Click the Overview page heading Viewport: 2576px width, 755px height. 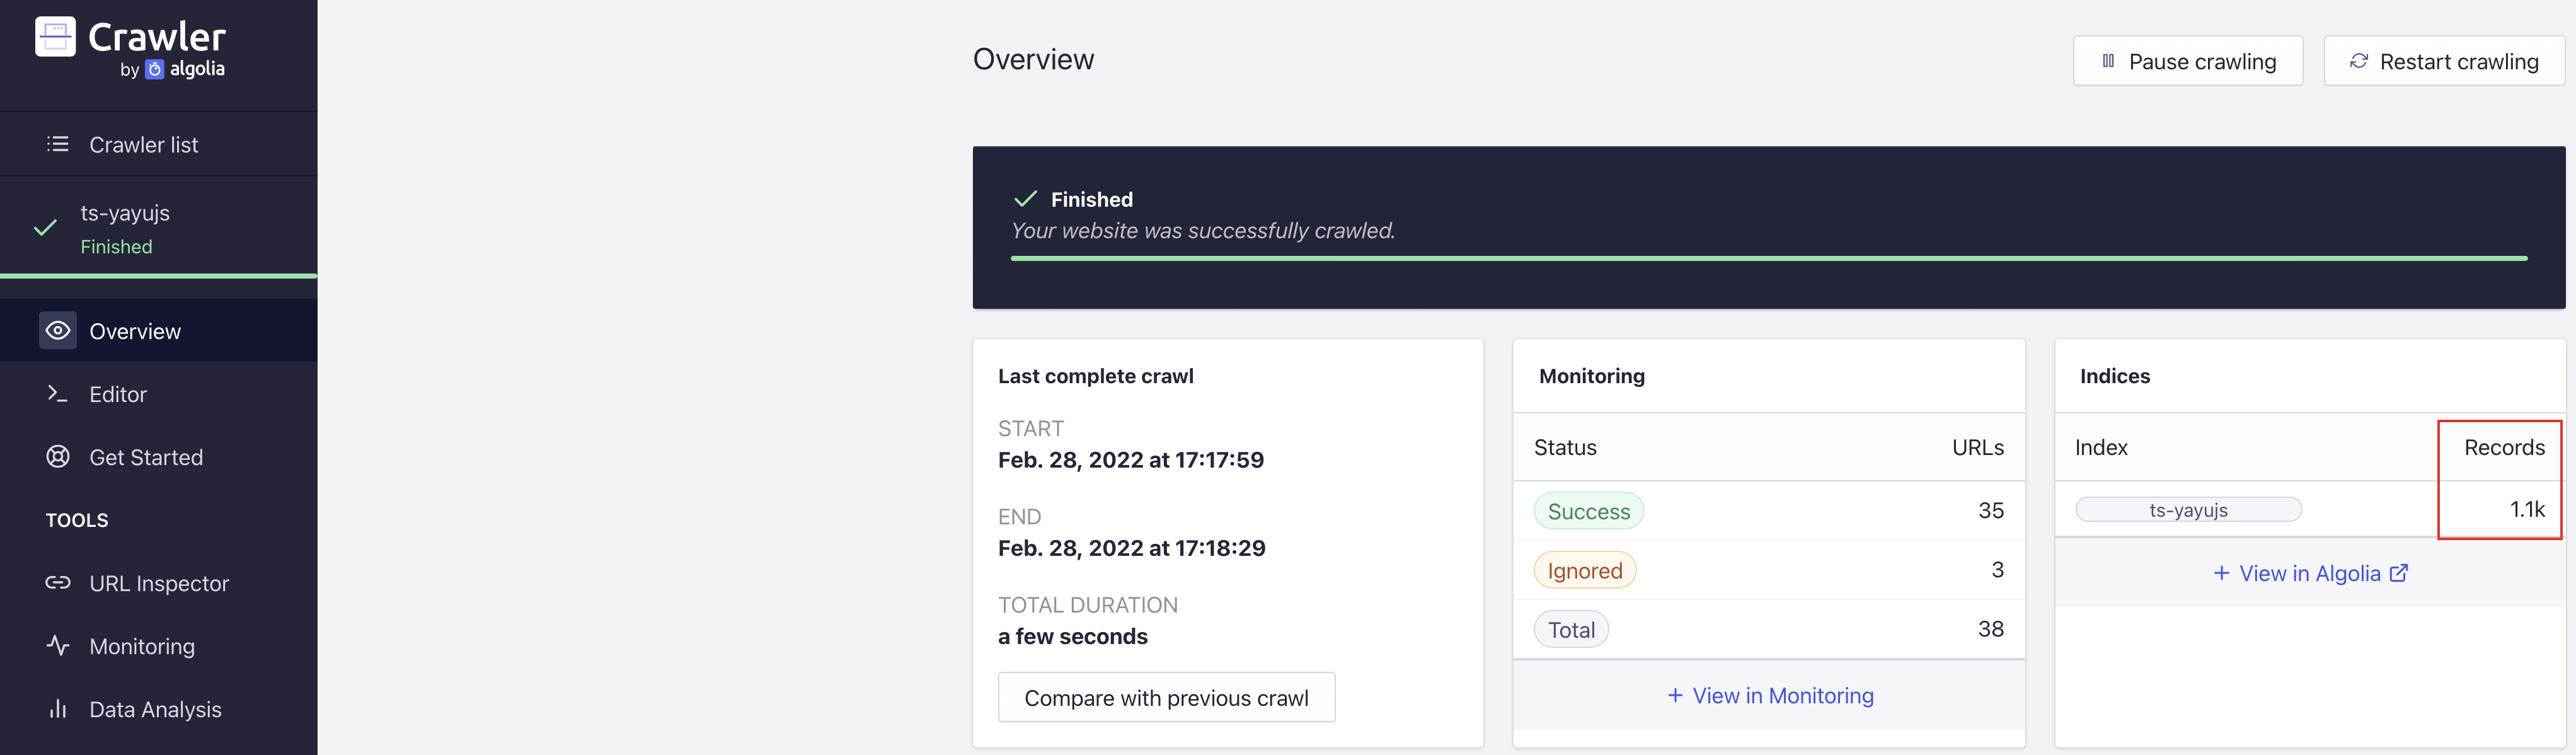pyautogui.click(x=1033, y=59)
